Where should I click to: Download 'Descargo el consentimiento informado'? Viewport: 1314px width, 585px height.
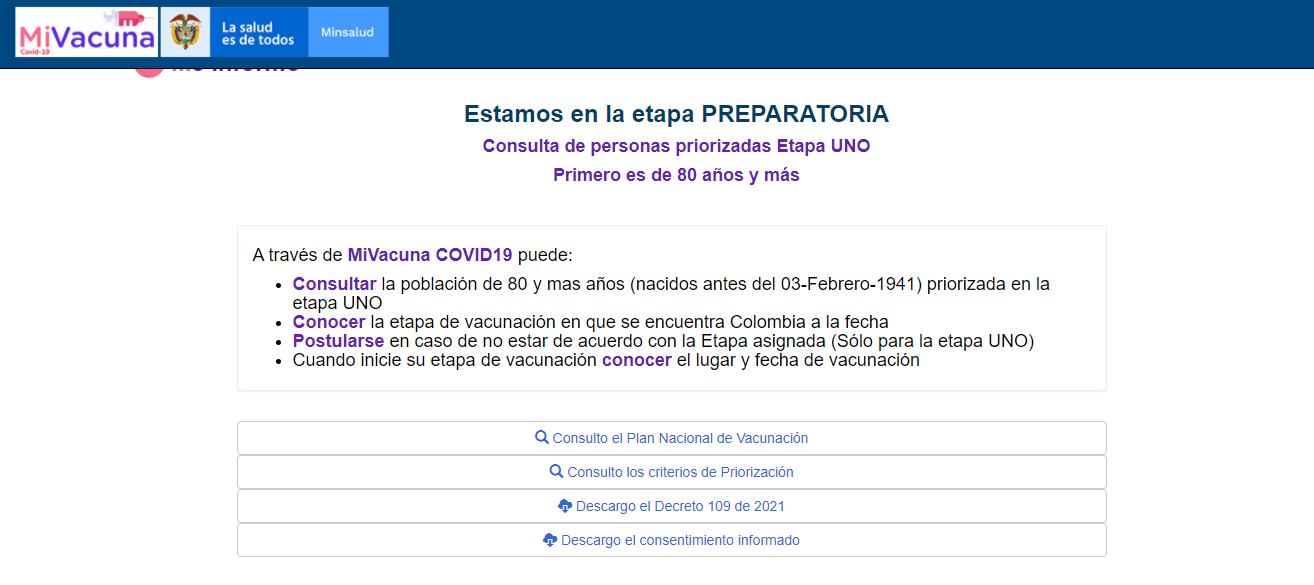(680, 540)
